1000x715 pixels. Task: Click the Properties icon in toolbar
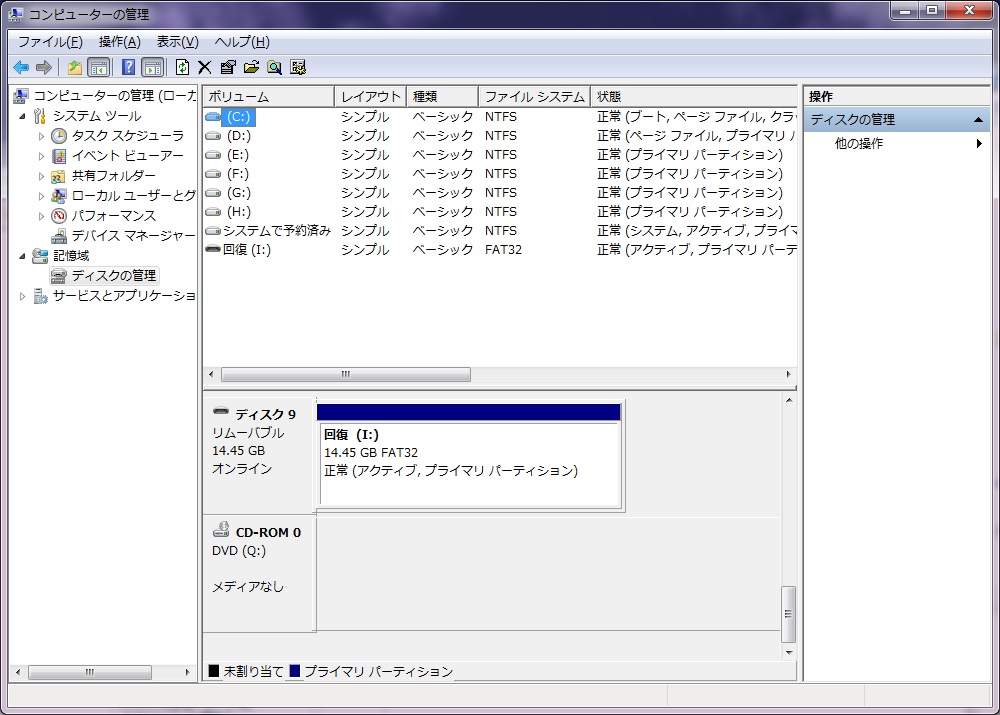pyautogui.click(x=228, y=67)
